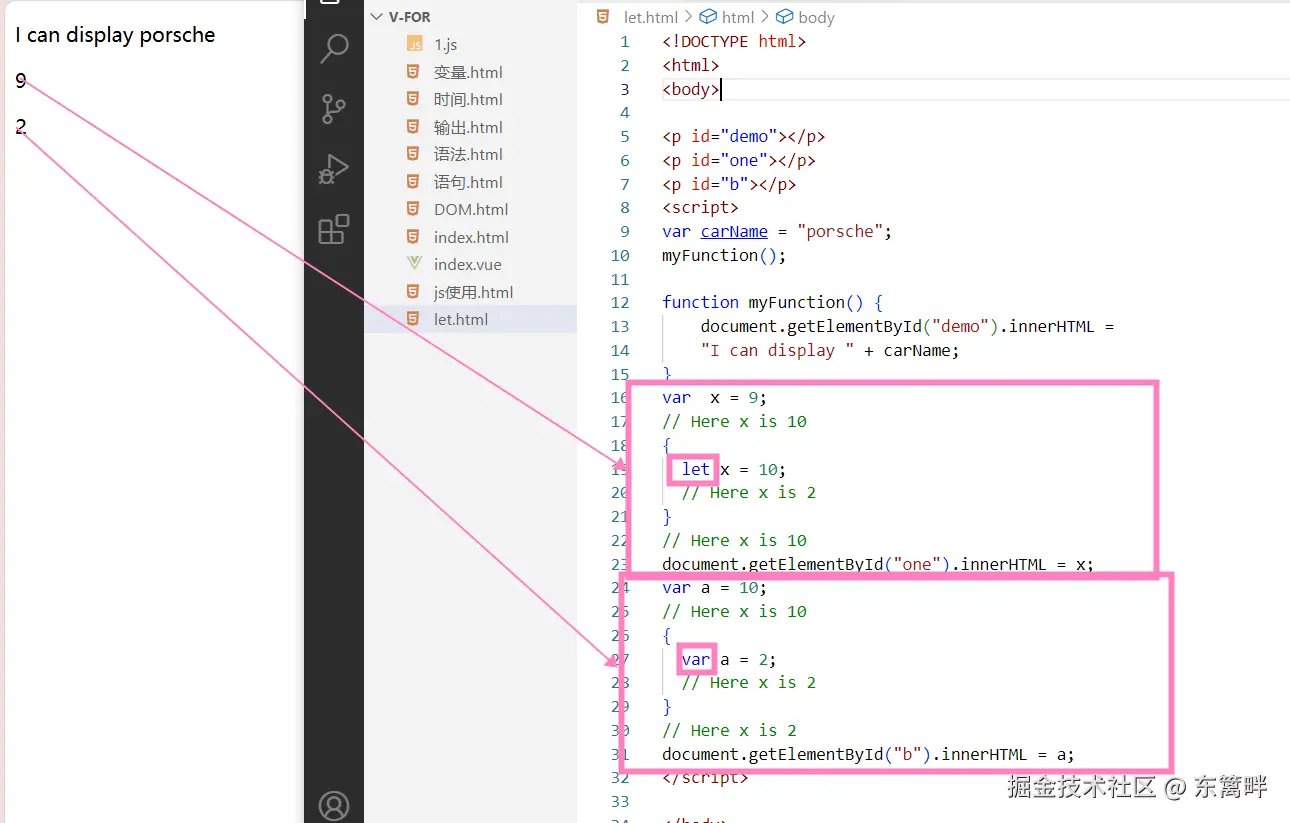
Task: Click the getElementById("one") line
Action: click(878, 565)
